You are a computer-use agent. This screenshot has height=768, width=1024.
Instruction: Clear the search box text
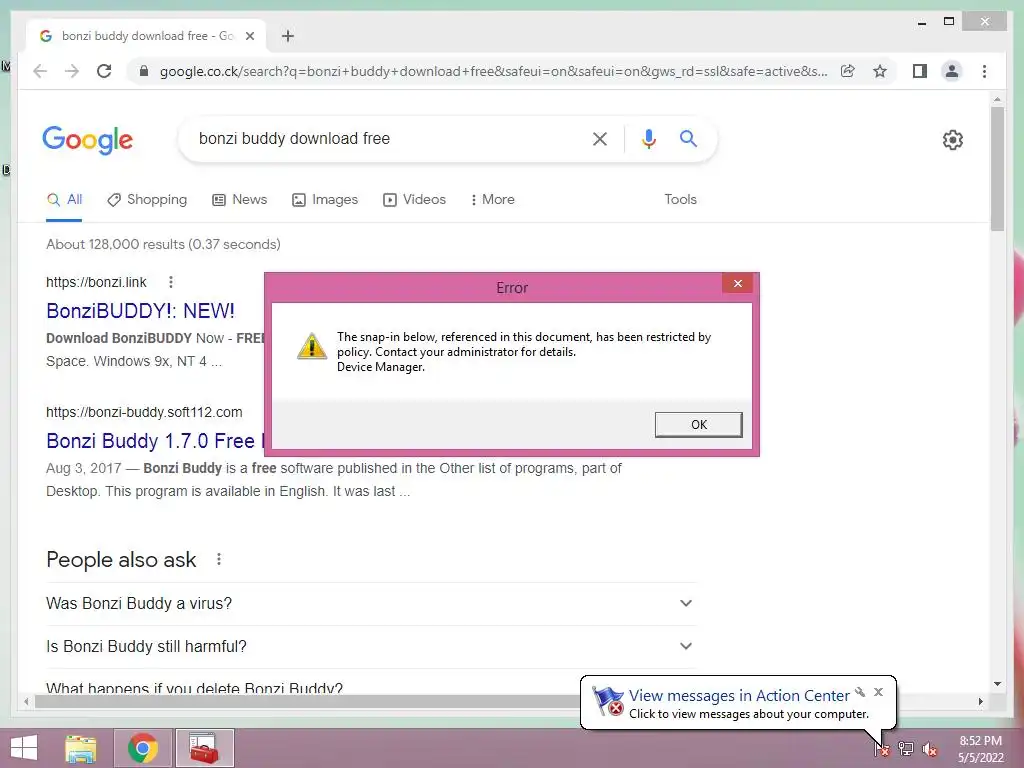[600, 138]
